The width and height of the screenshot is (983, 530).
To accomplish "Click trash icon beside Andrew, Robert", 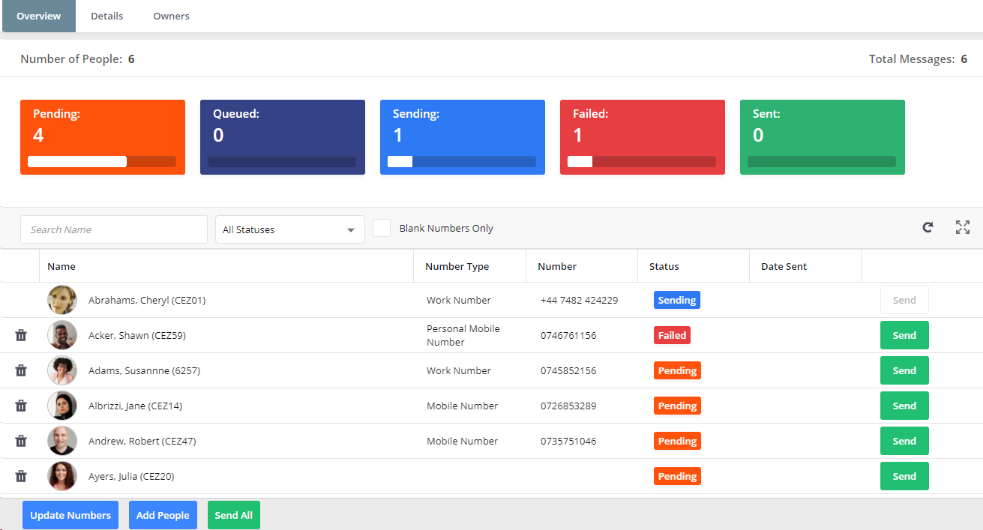I will click(21, 441).
